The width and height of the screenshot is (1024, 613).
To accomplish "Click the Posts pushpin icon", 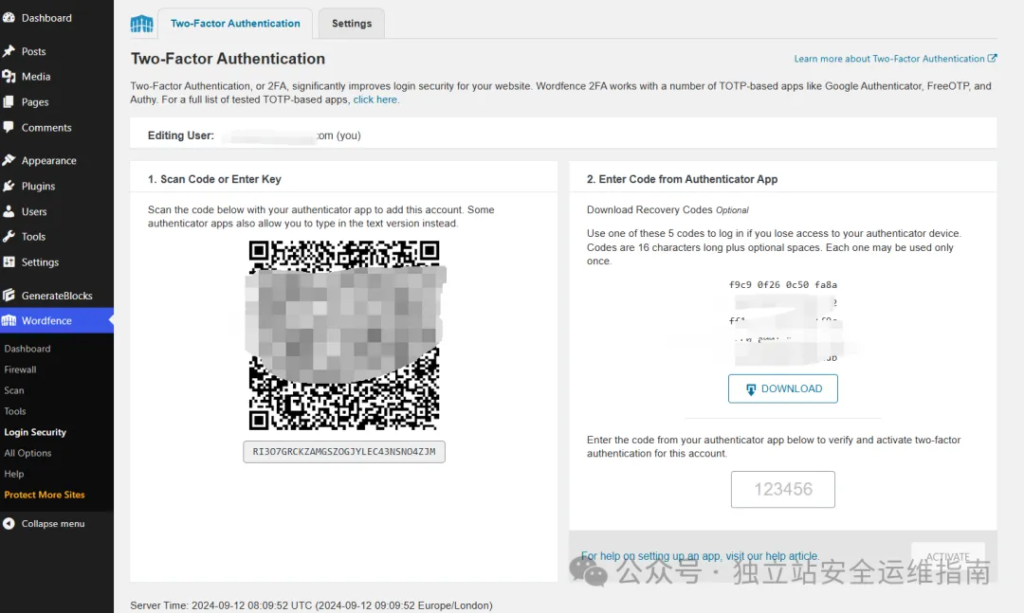I will [8, 51].
